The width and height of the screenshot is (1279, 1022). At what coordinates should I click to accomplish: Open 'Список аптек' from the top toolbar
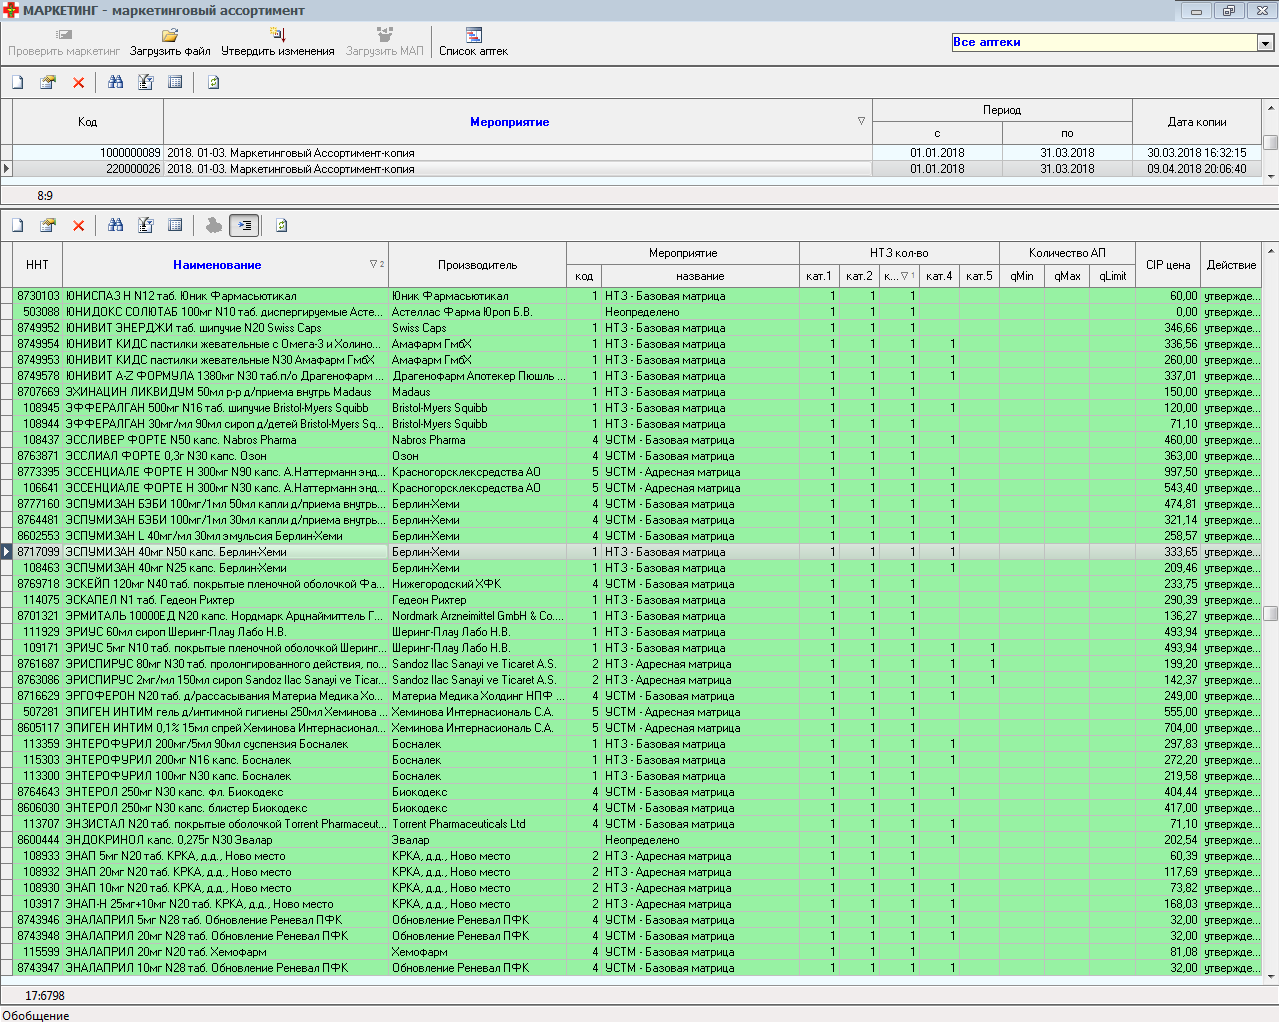point(473,42)
